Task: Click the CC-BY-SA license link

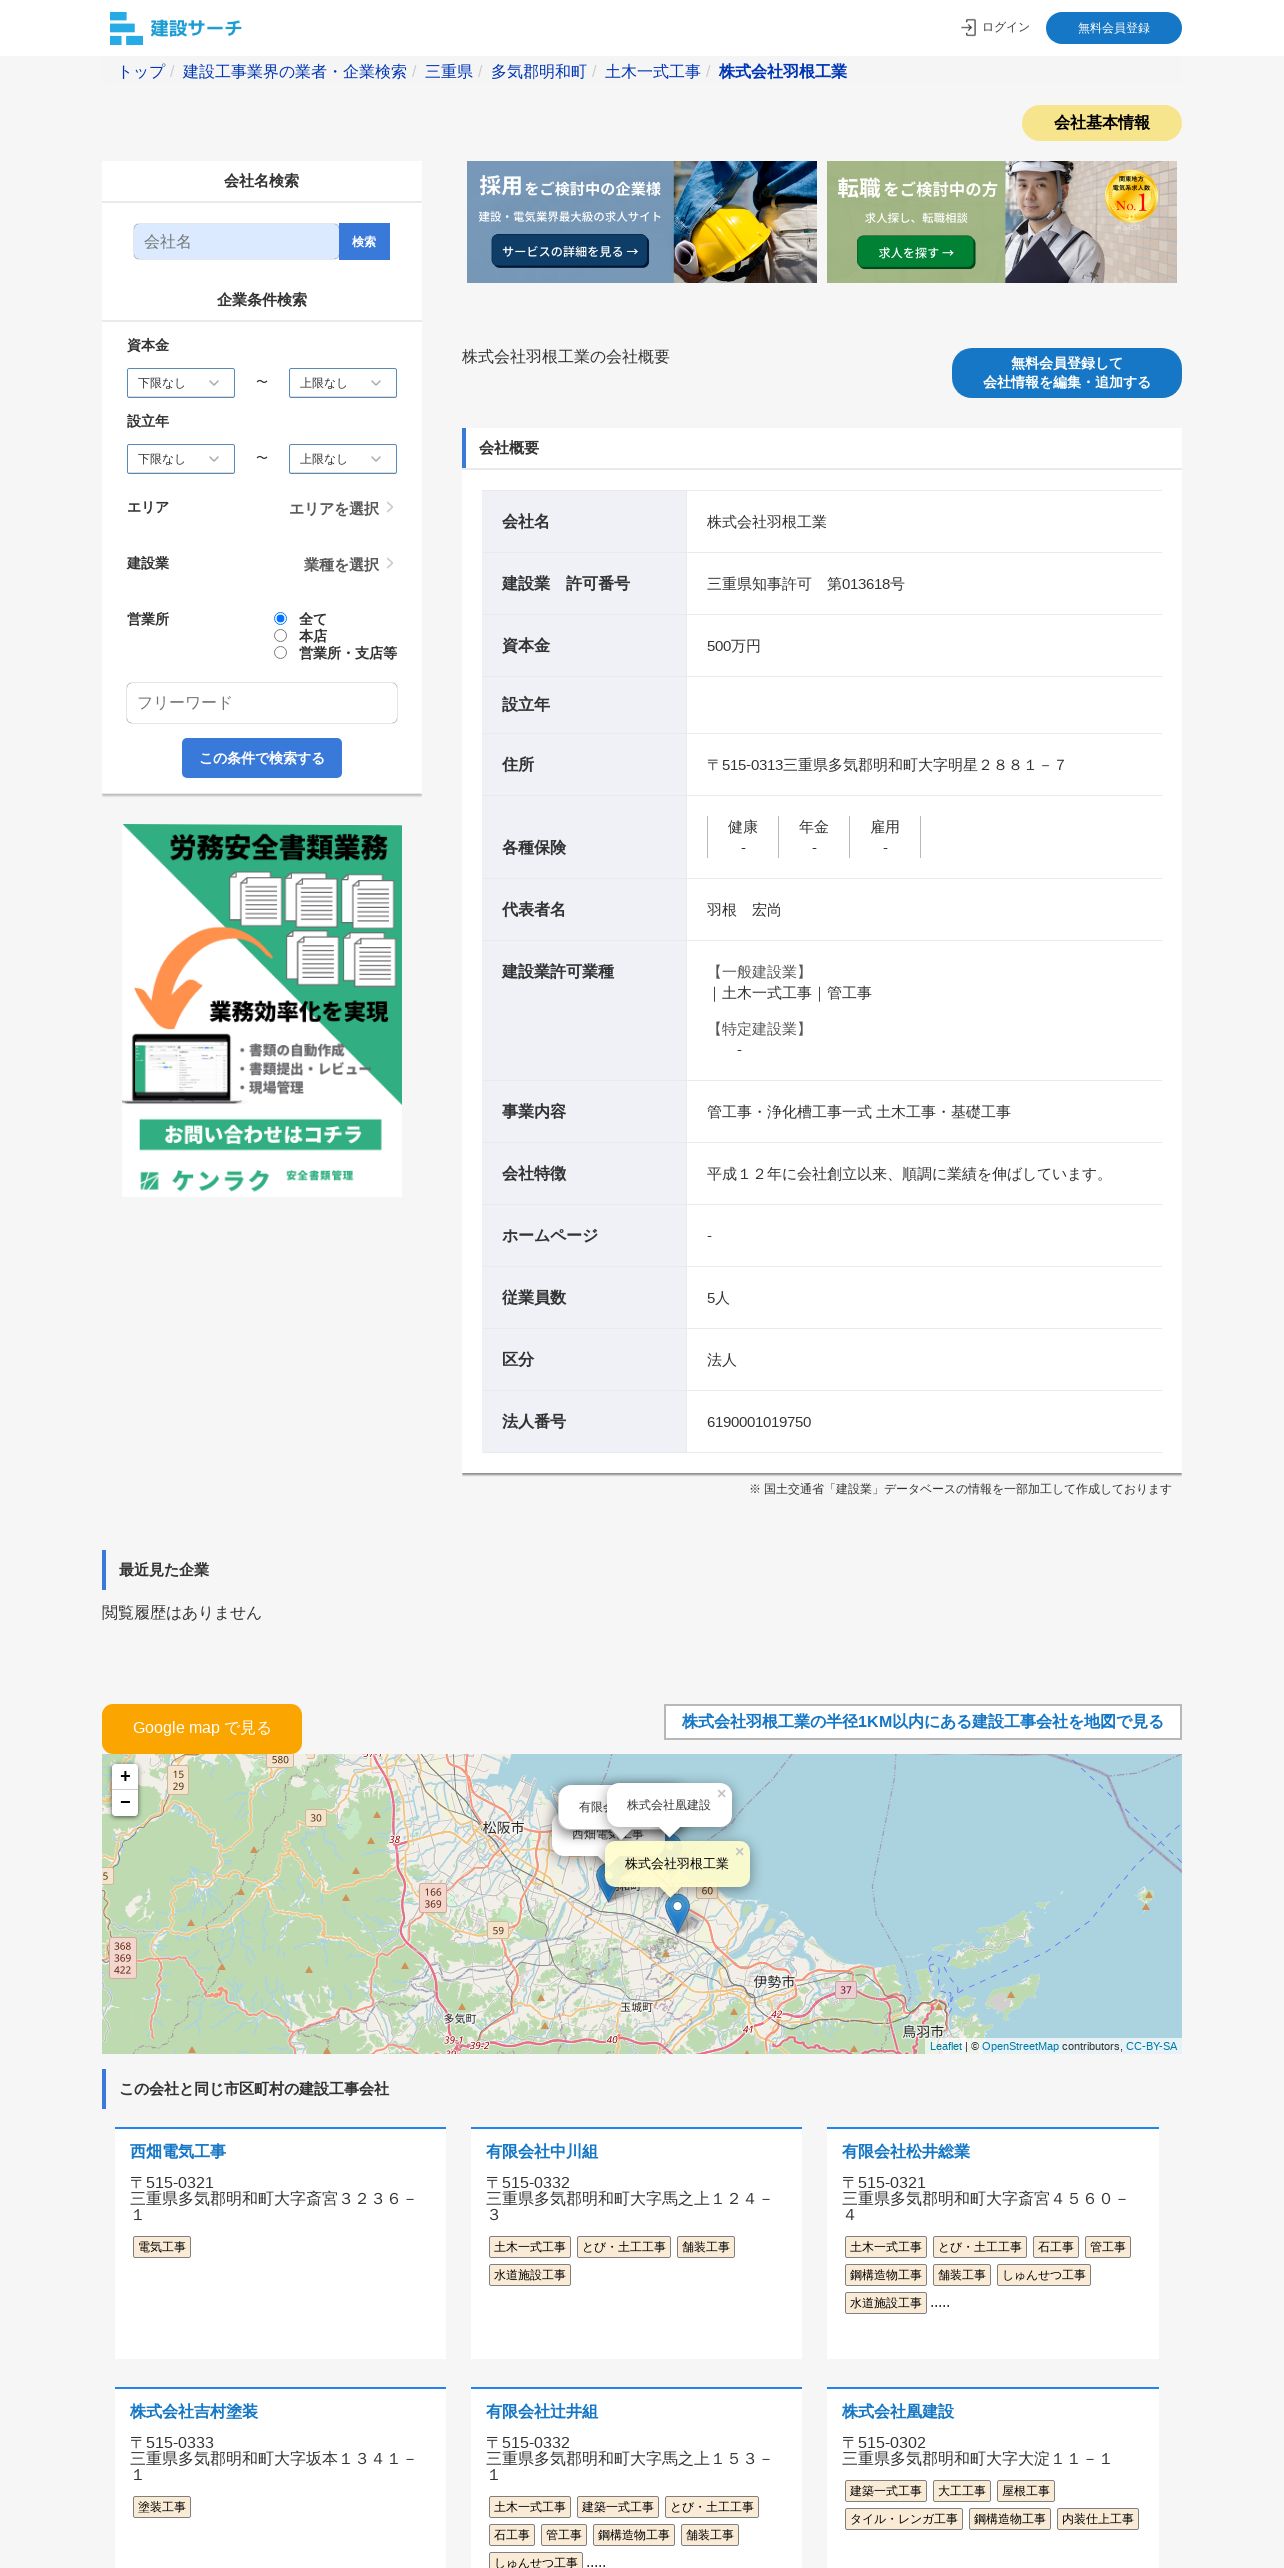Action: pos(1152,2046)
